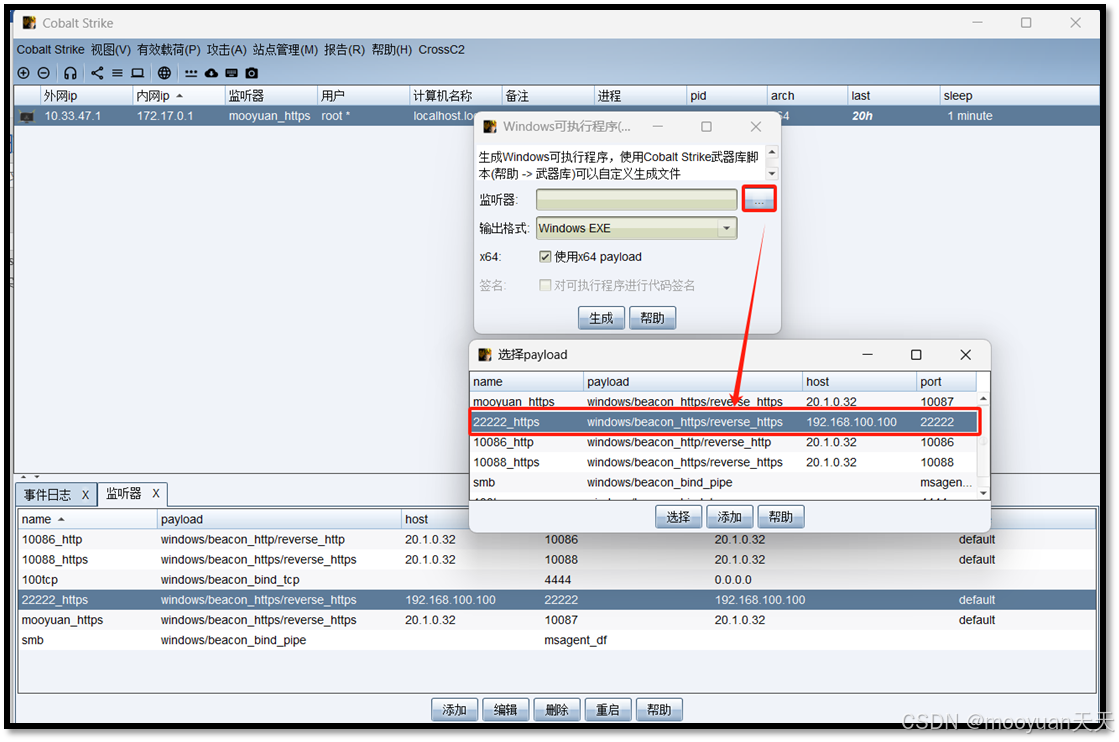Open the screenshots camera icon
1119x742 pixels.
pos(252,73)
